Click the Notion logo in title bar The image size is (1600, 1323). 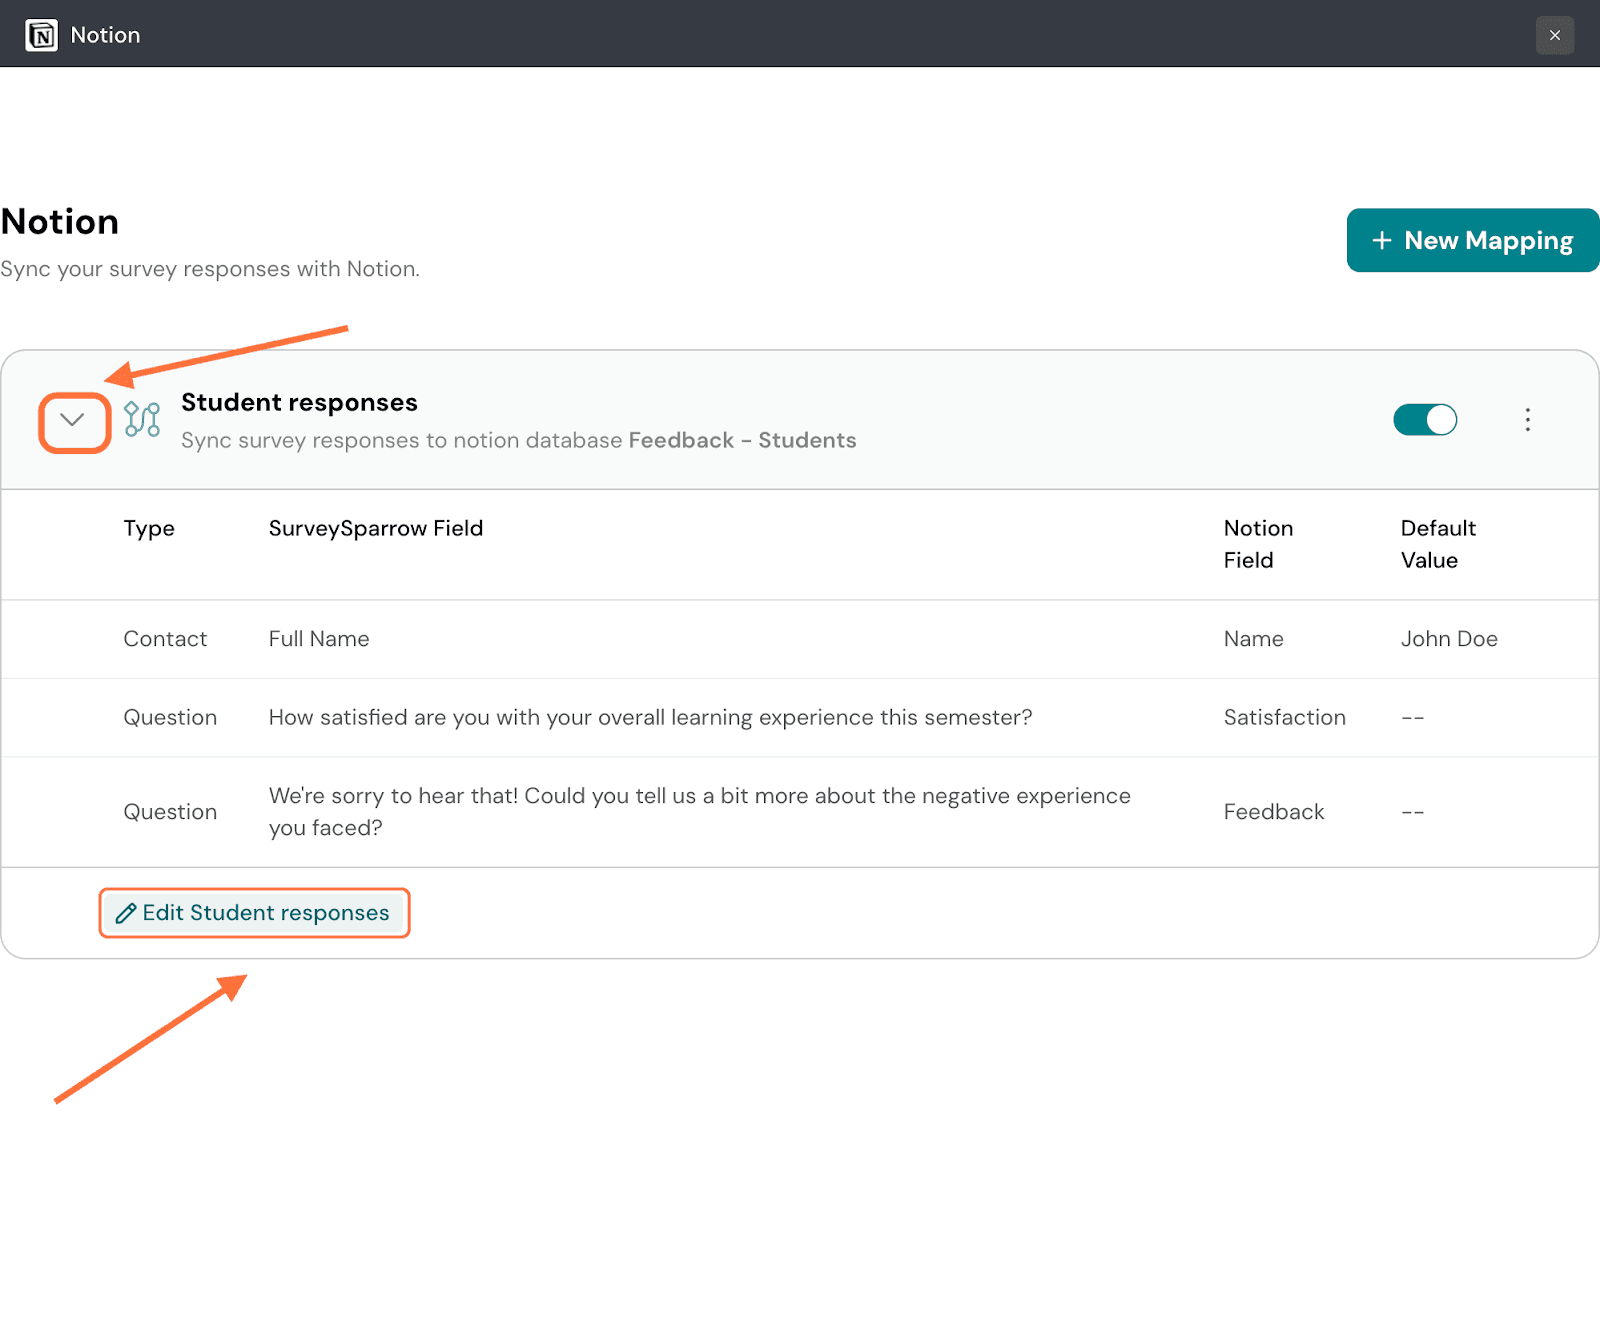(x=41, y=35)
